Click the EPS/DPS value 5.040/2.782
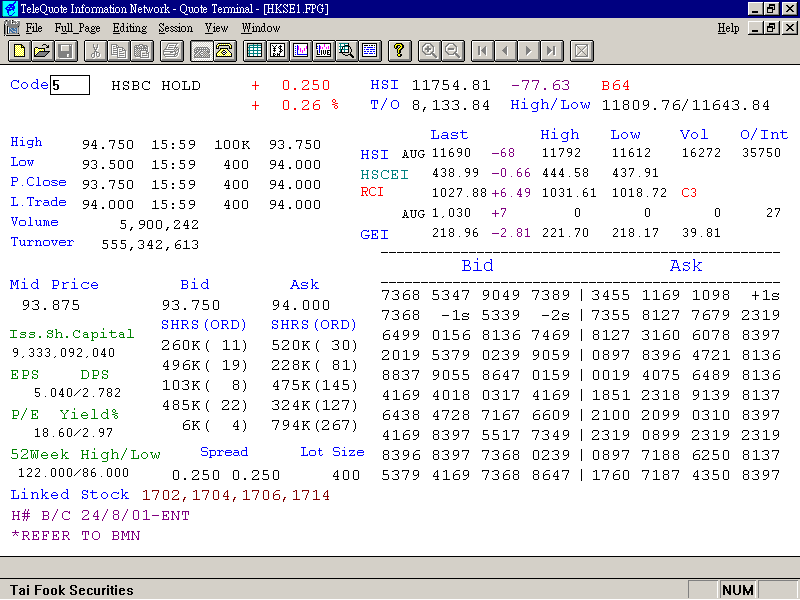Screen dimensions: 800x600 point(78,393)
